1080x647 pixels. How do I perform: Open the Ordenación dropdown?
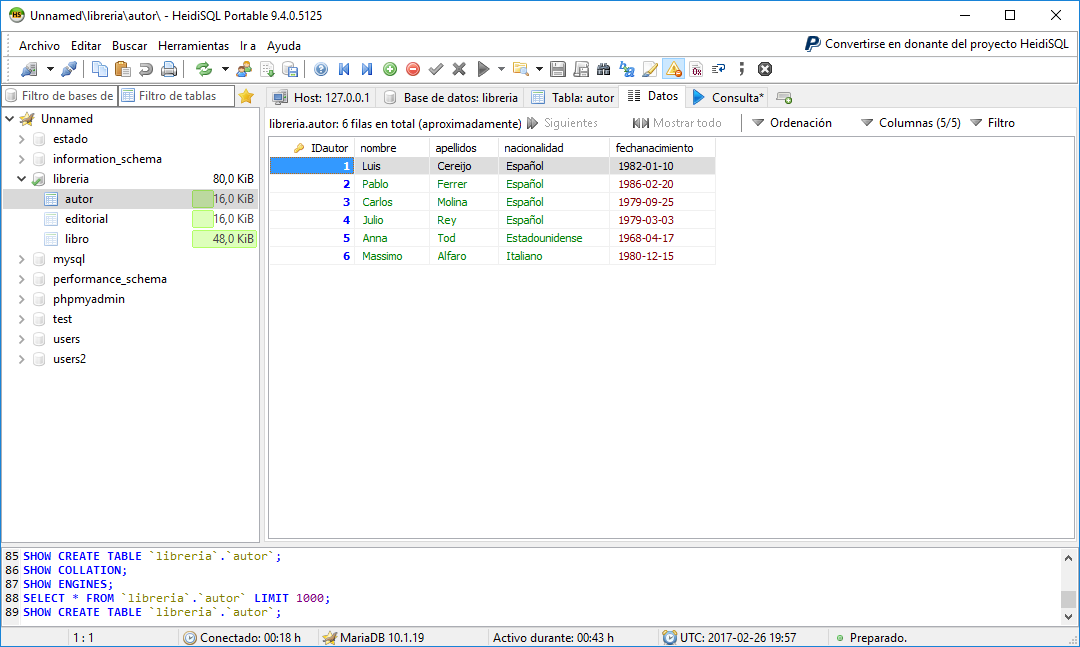point(791,123)
